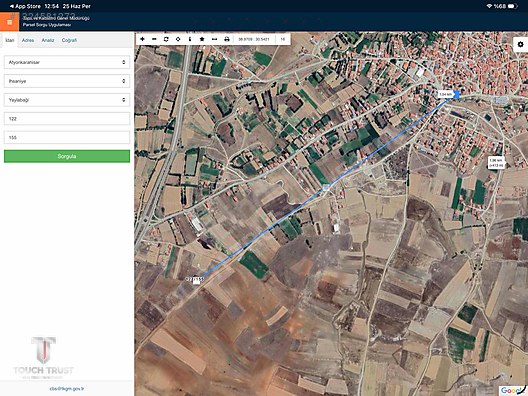Tap the battery indicator
The image size is (528, 396).
pyautogui.click(x=513, y=6)
